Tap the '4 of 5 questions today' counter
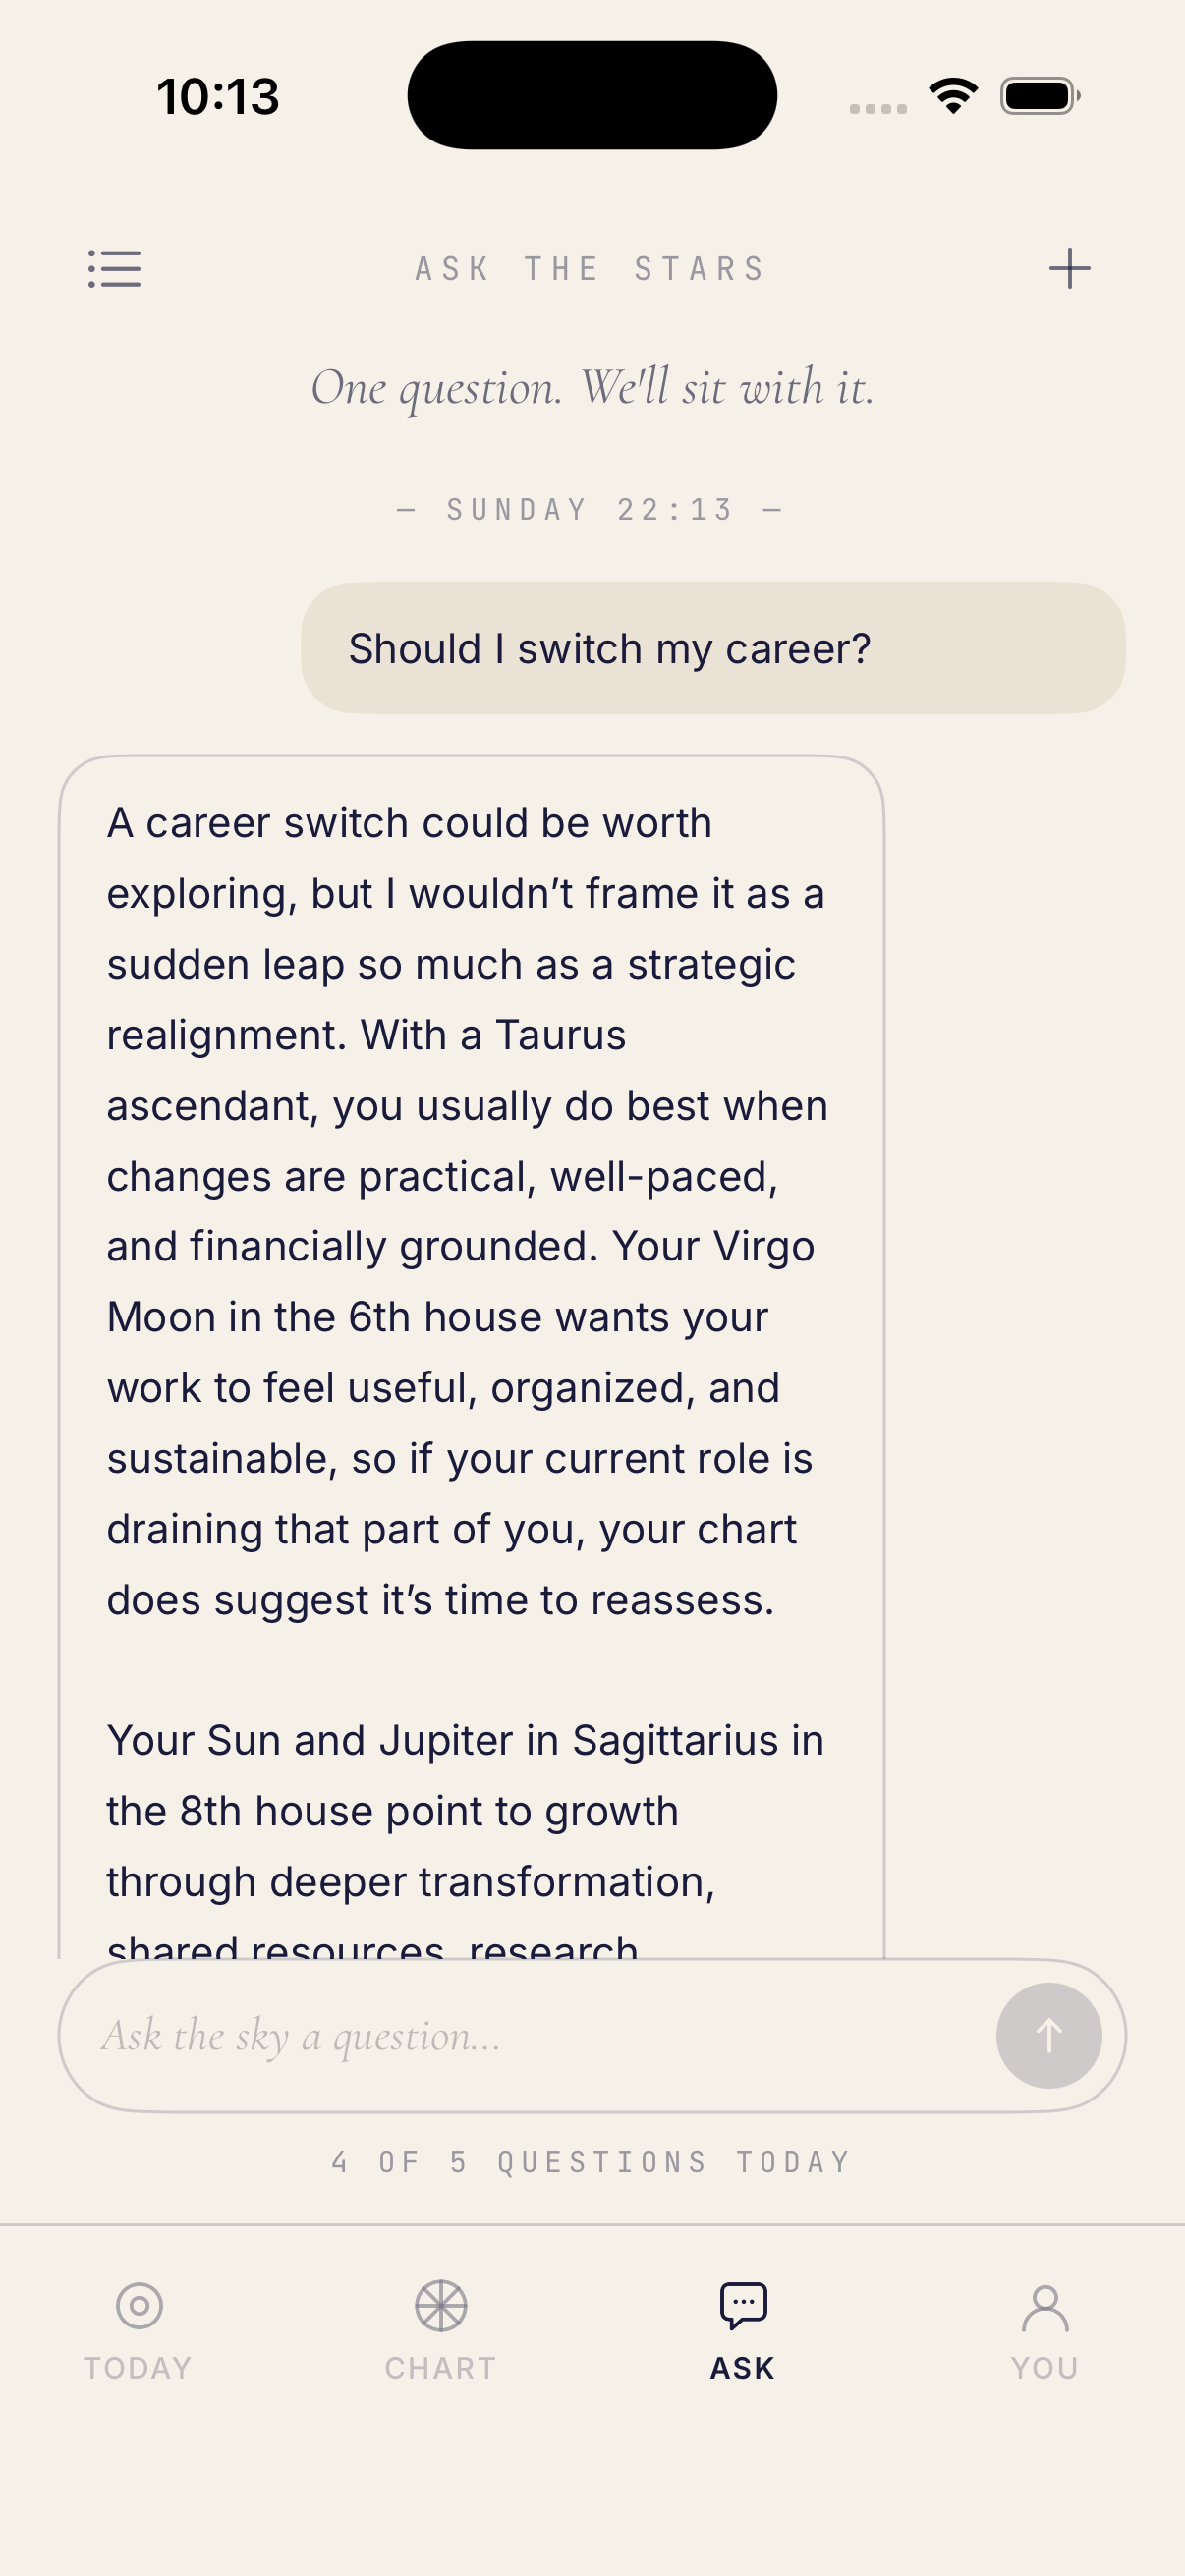The height and width of the screenshot is (2576, 1185). [591, 2161]
